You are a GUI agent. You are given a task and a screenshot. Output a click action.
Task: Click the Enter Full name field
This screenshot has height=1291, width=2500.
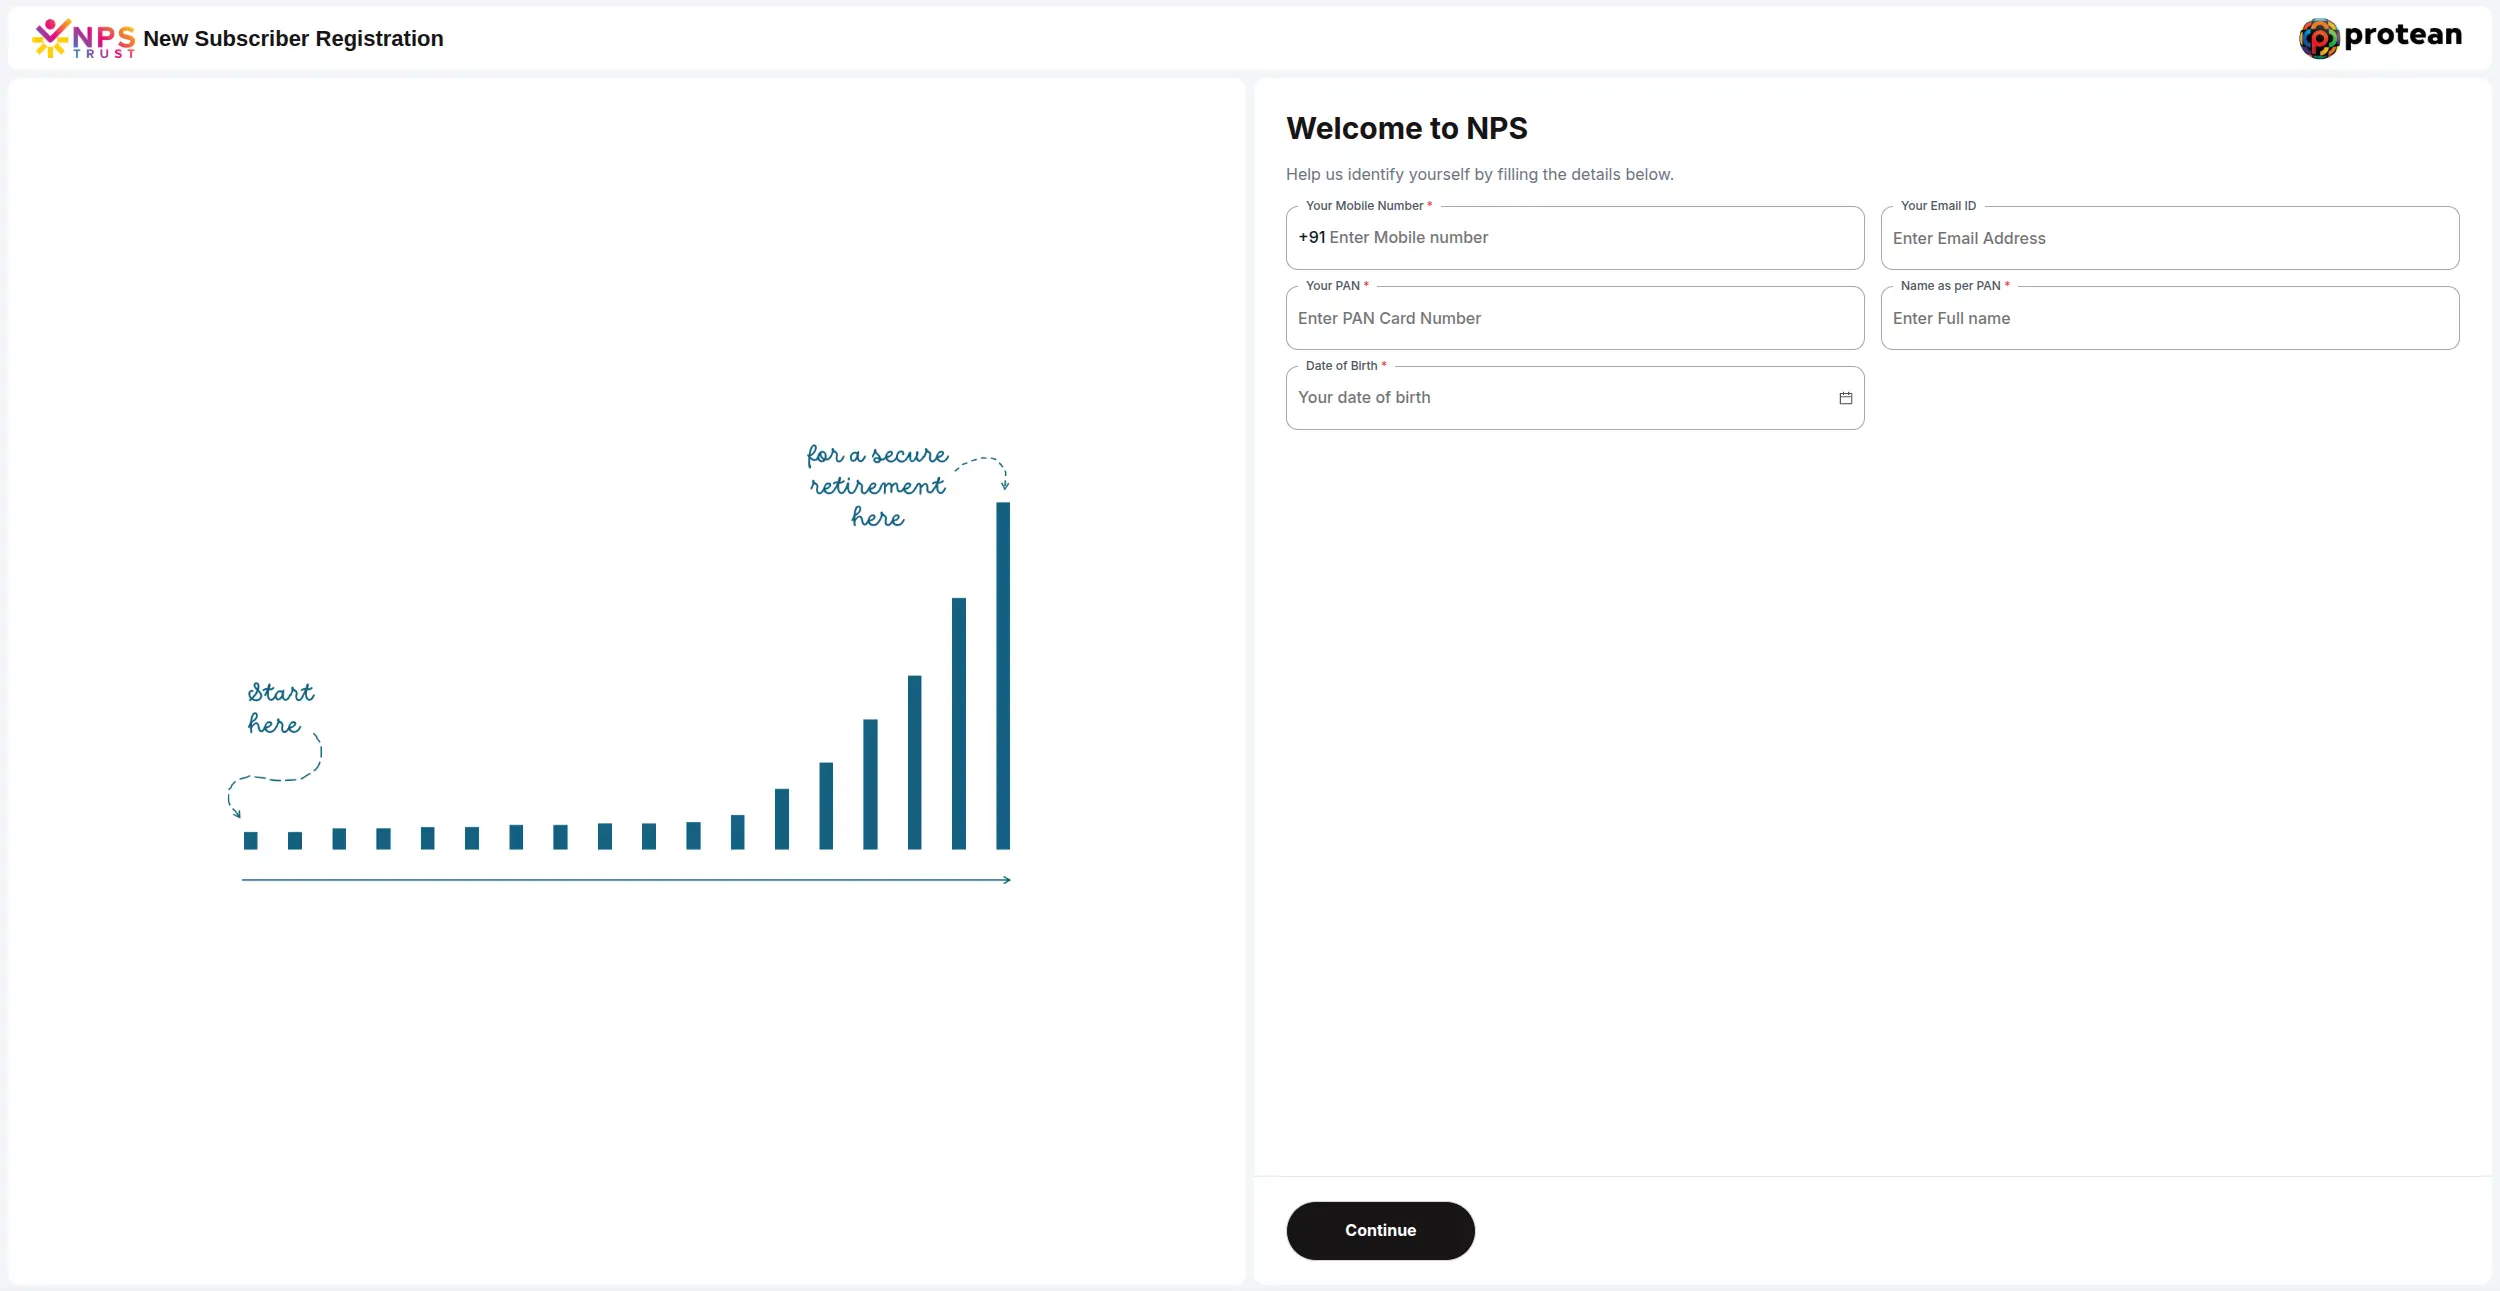[x=2169, y=319]
